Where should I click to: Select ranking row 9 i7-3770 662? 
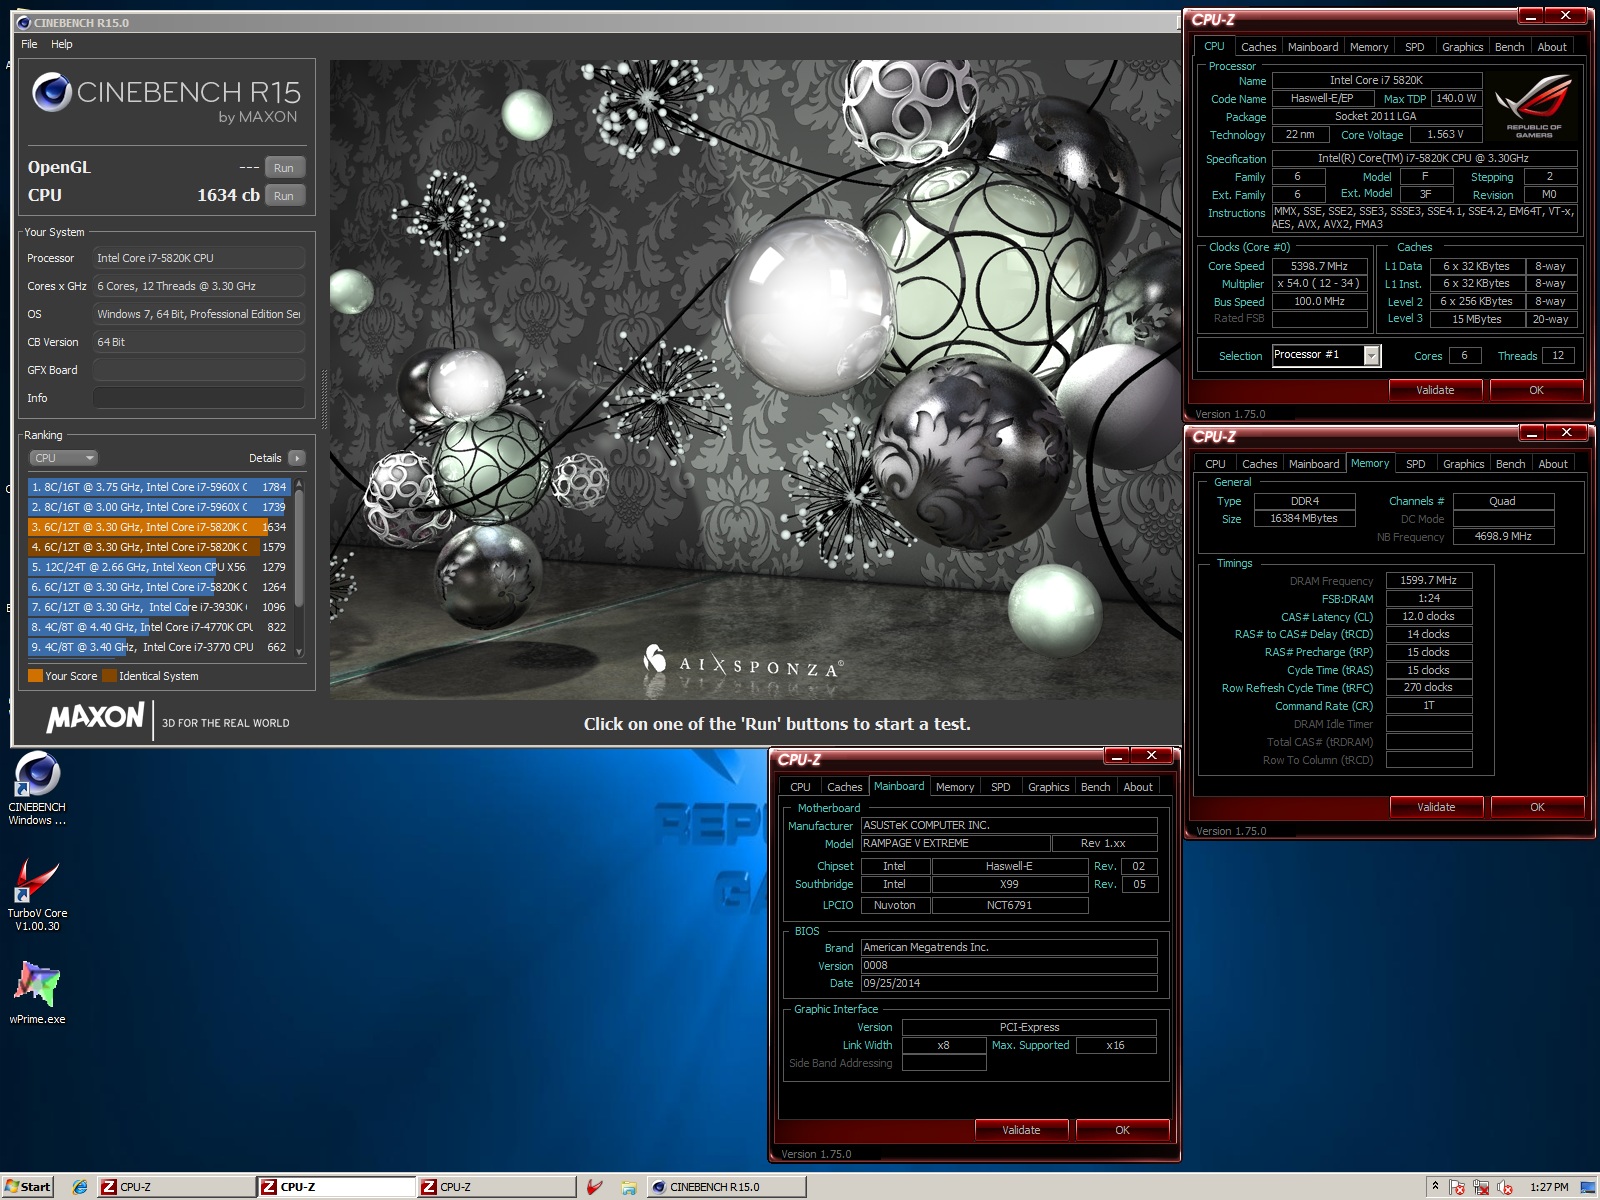tap(160, 647)
